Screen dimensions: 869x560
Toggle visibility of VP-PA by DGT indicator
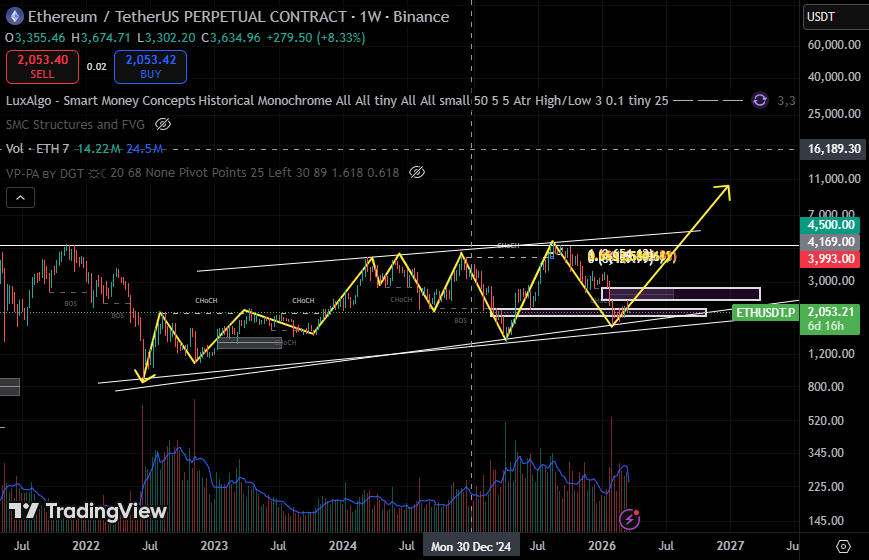(x=416, y=173)
